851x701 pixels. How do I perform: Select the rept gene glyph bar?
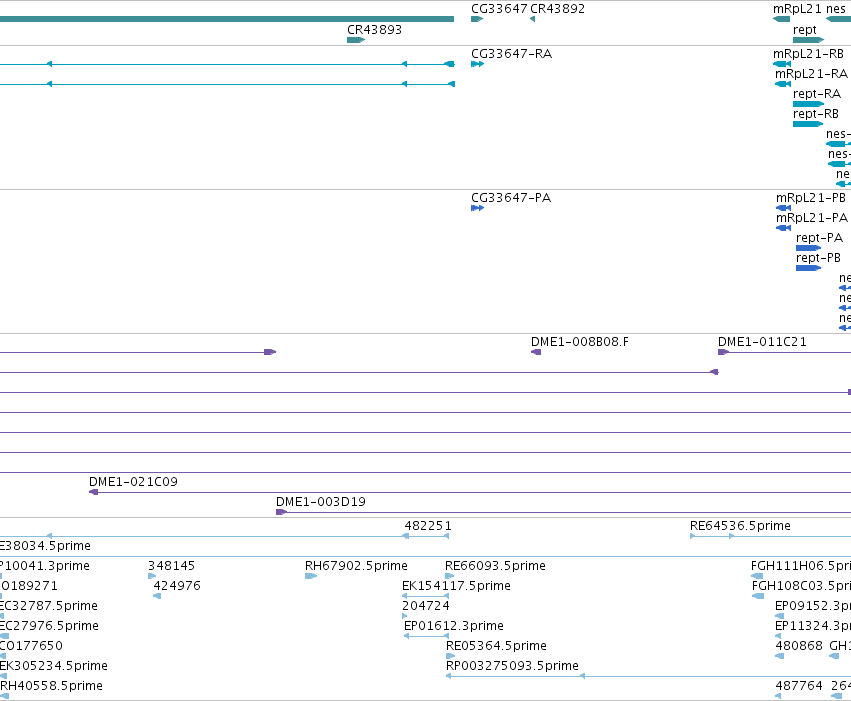[808, 40]
